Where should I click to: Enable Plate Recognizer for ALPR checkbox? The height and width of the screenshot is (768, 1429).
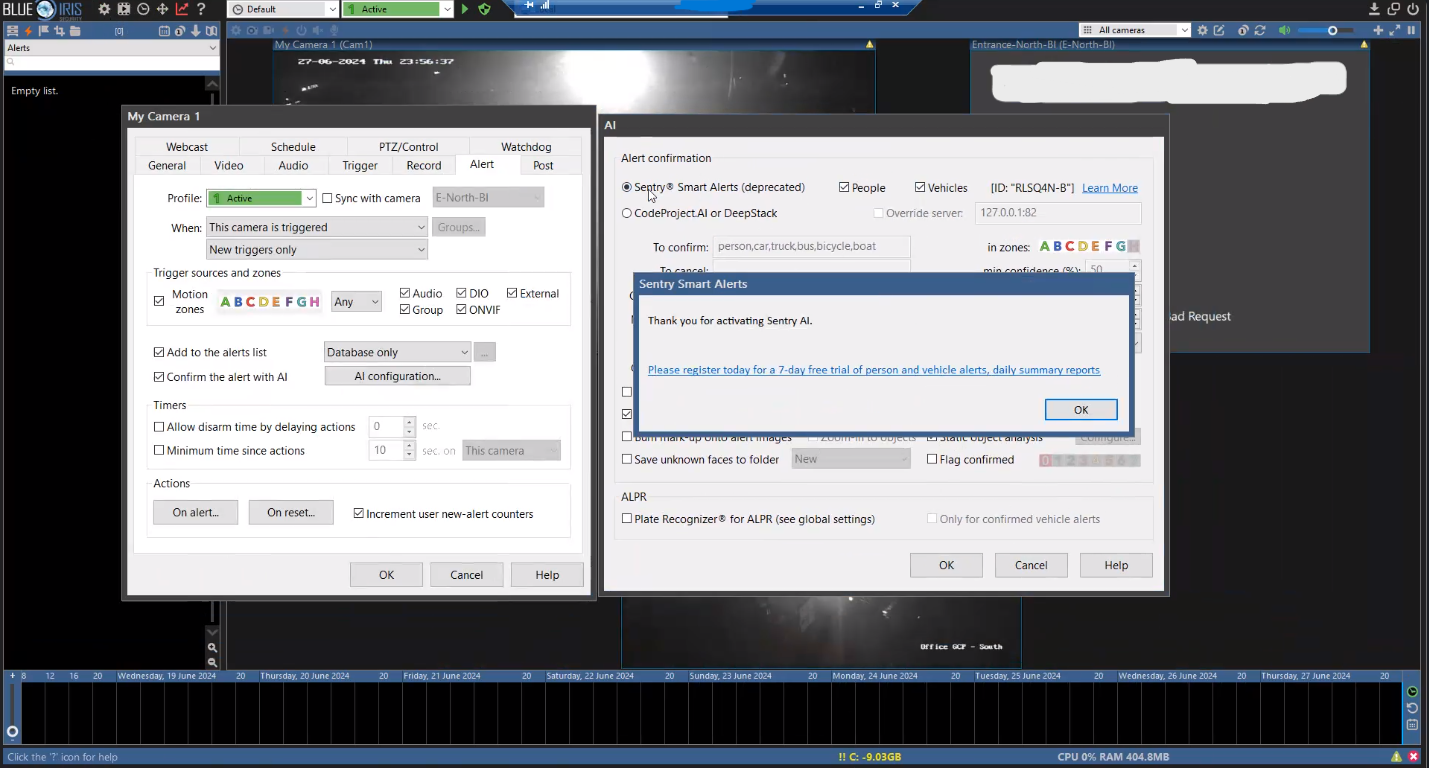[627, 519]
